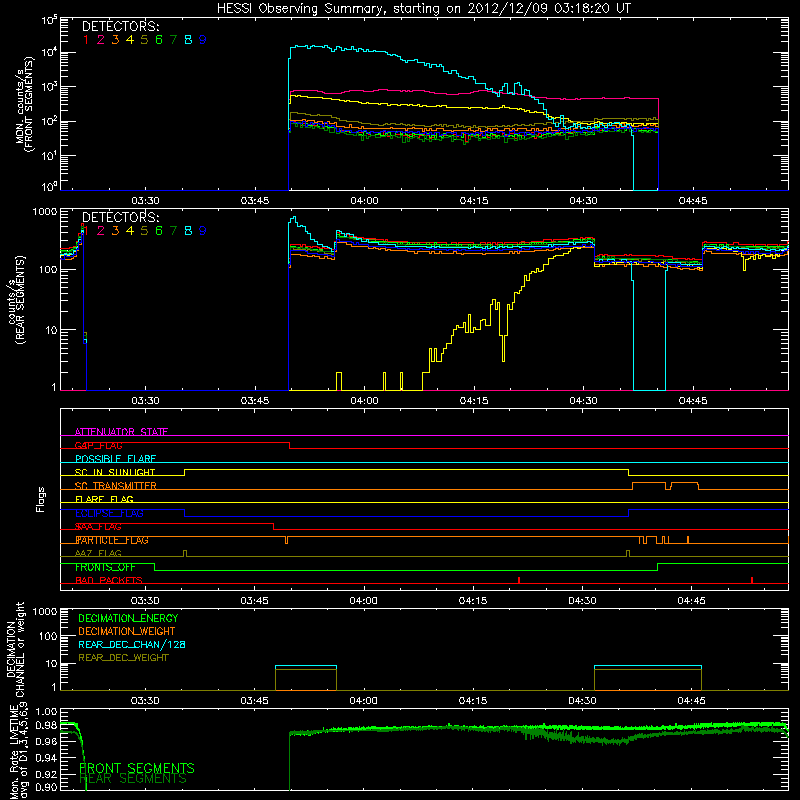The image size is (800, 800).
Task: Select the FRONTS_OFF flag label
Action: coord(105,567)
